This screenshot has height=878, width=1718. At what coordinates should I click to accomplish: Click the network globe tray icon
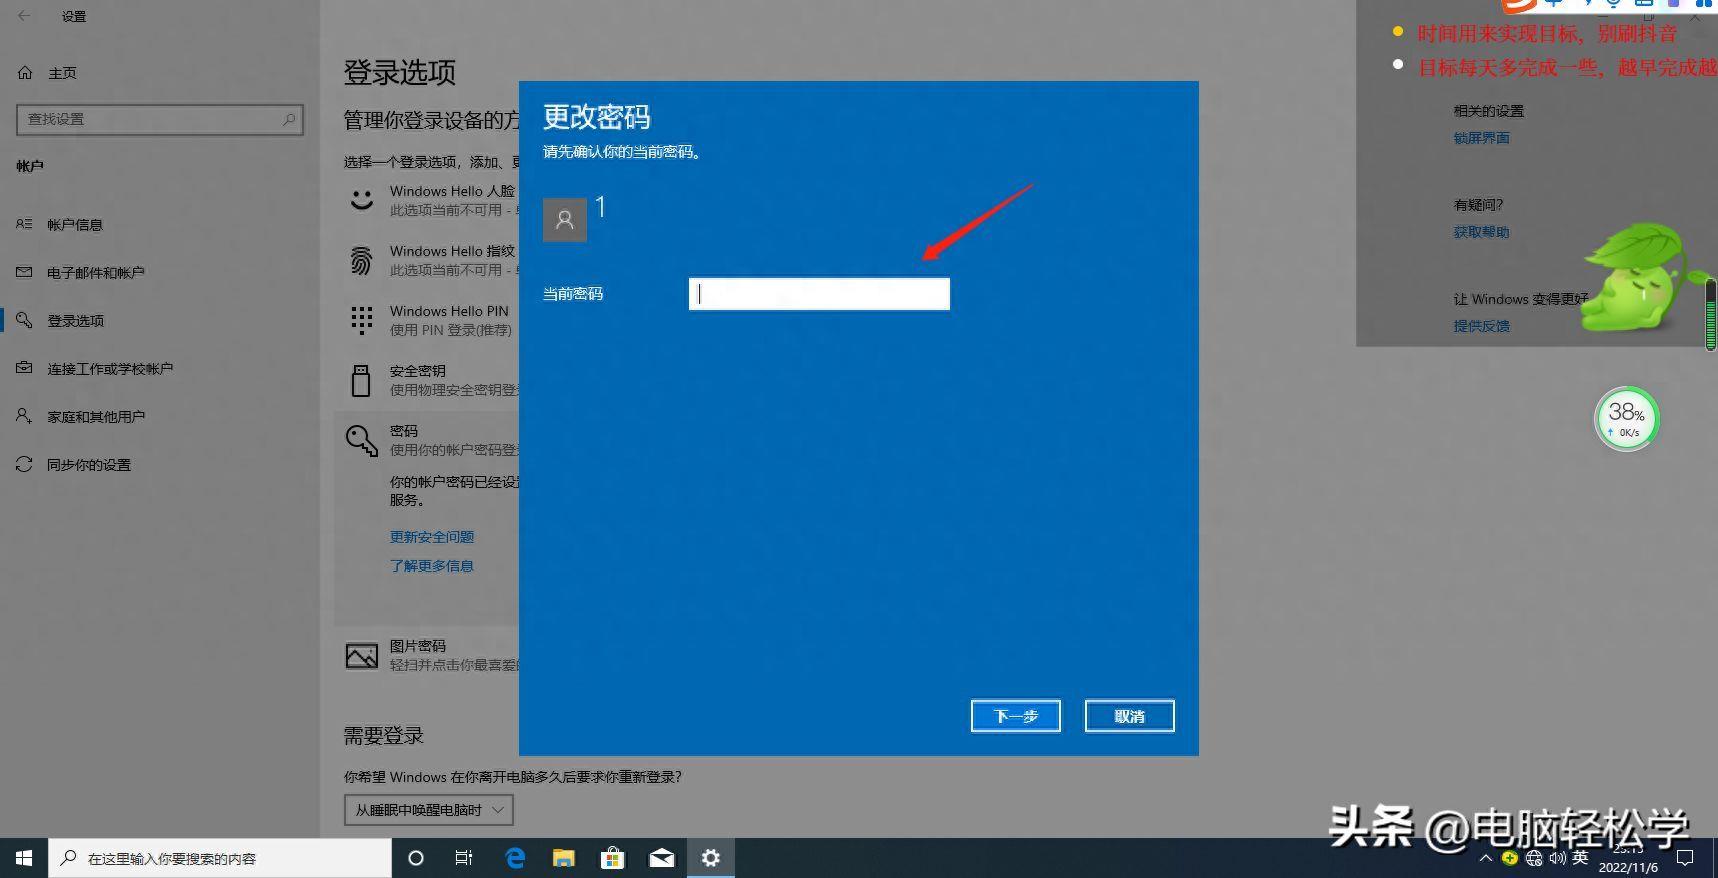click(1534, 858)
